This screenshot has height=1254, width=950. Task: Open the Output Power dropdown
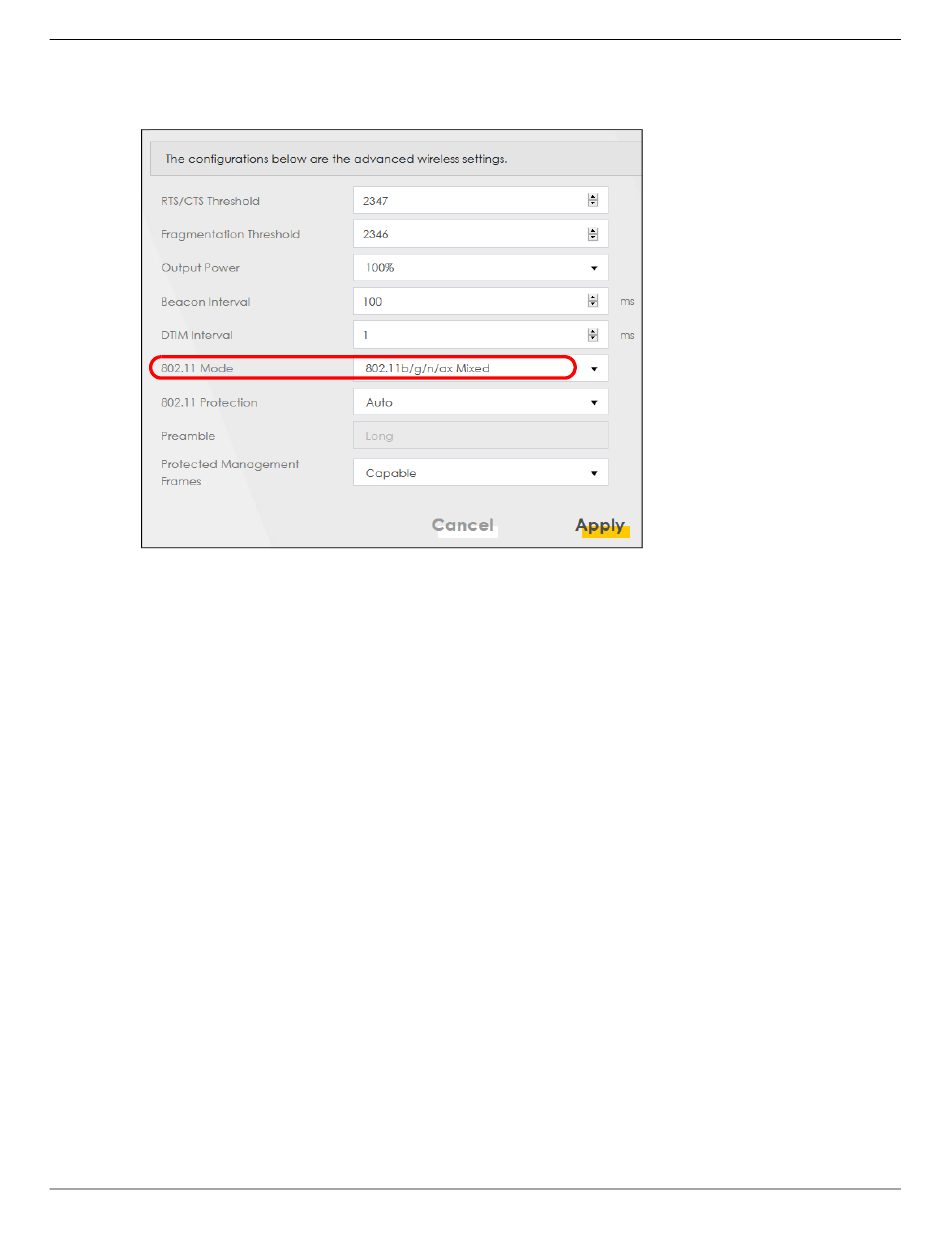click(480, 267)
